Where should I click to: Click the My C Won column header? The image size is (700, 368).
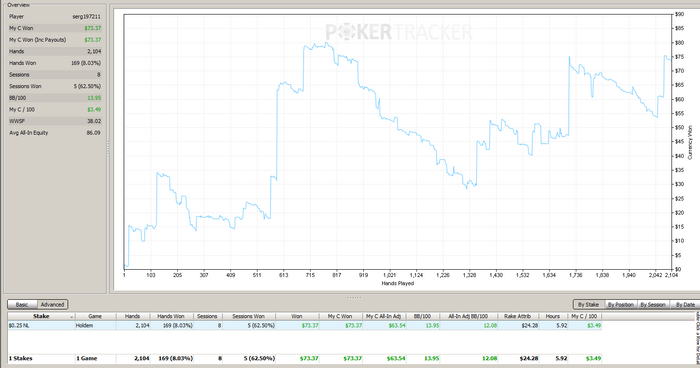tap(340, 316)
